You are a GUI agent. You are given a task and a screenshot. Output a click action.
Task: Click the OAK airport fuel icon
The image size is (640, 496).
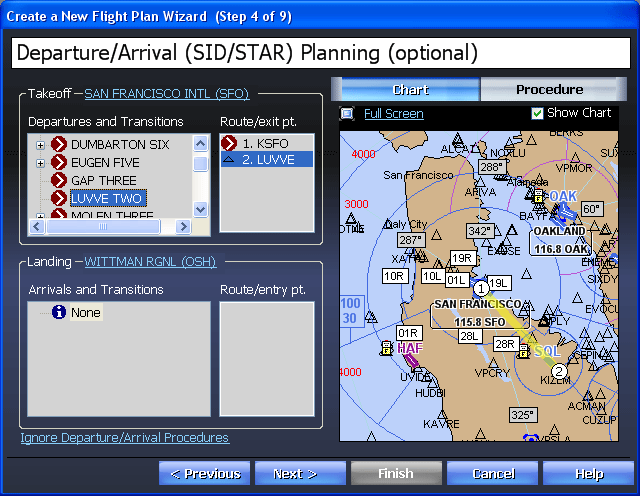click(x=539, y=196)
